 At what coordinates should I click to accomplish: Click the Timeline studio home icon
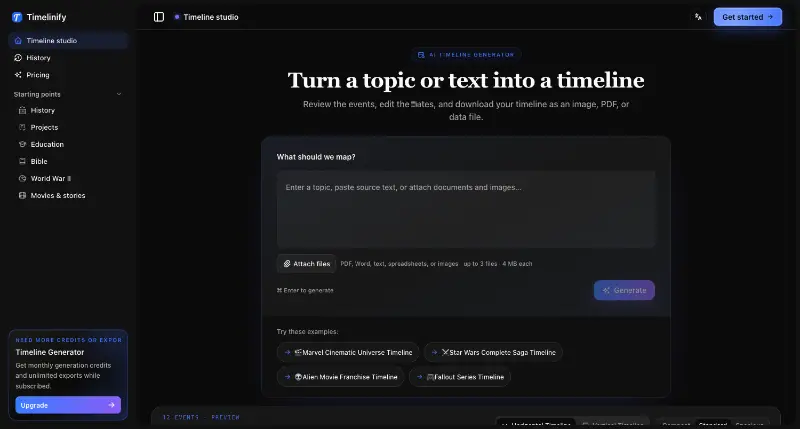(18, 40)
